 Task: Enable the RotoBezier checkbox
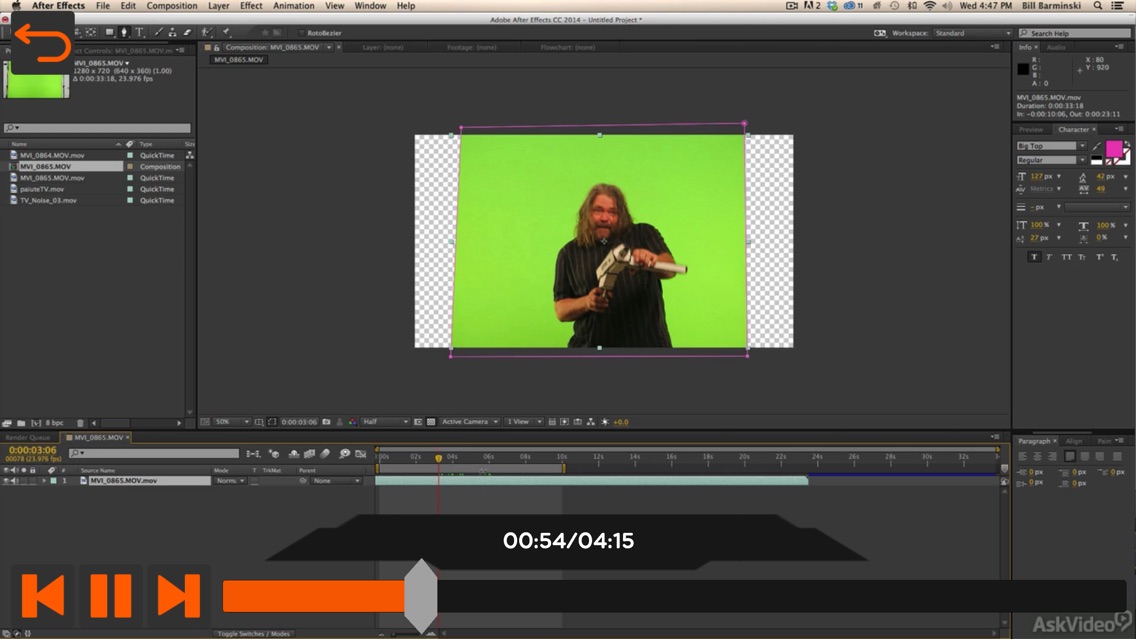301,33
